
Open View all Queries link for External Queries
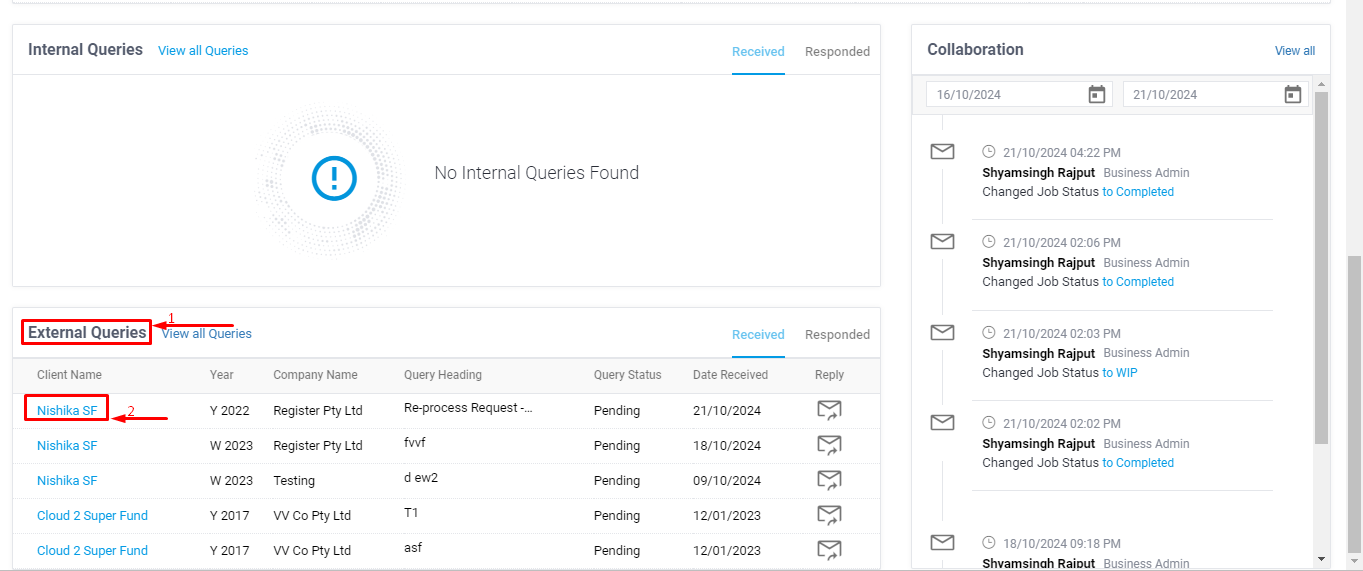pos(207,333)
